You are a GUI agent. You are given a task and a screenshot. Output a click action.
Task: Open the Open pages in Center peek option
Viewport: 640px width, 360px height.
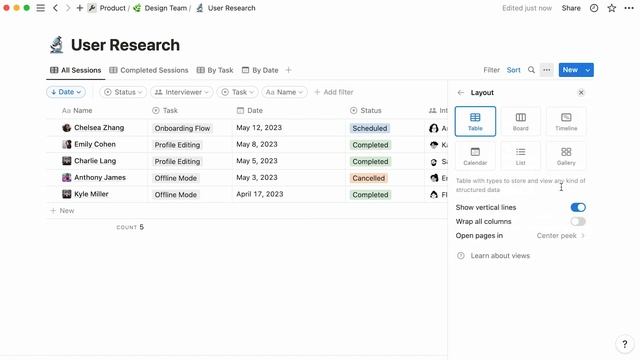click(x=520, y=236)
